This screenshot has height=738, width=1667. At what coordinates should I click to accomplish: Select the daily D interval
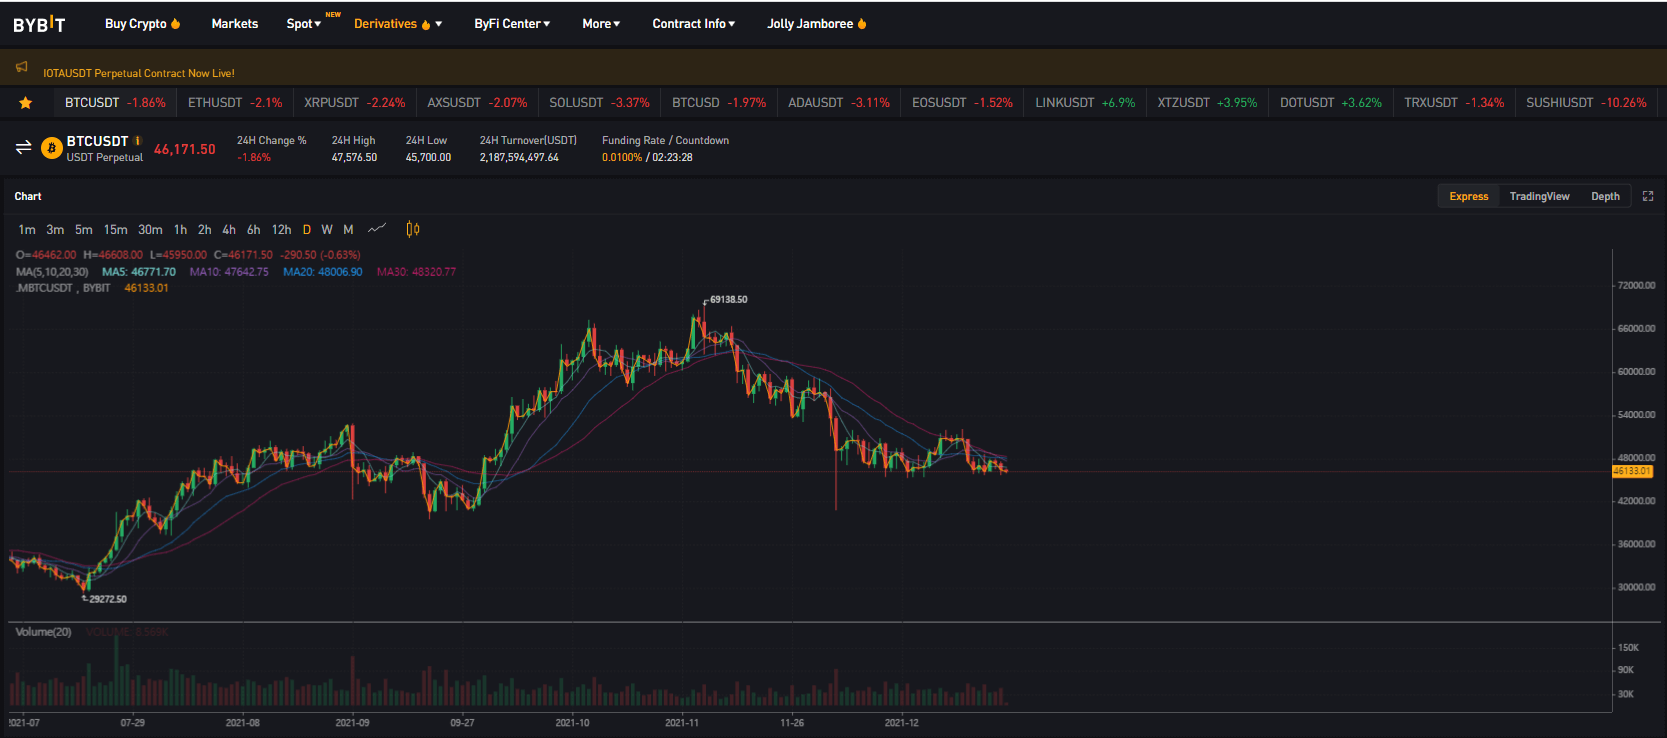click(x=307, y=230)
